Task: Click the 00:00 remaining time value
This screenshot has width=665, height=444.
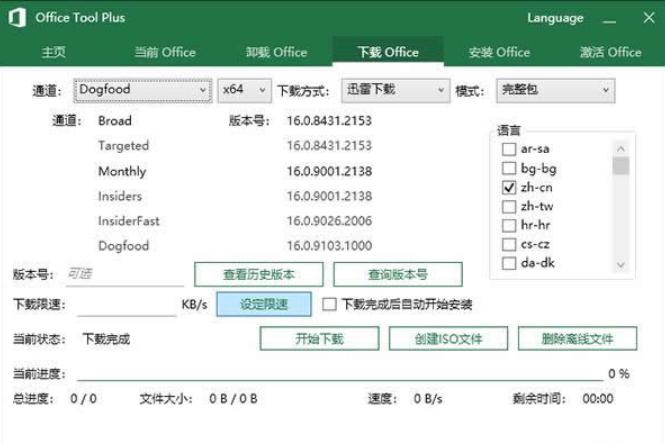Action: (598, 399)
